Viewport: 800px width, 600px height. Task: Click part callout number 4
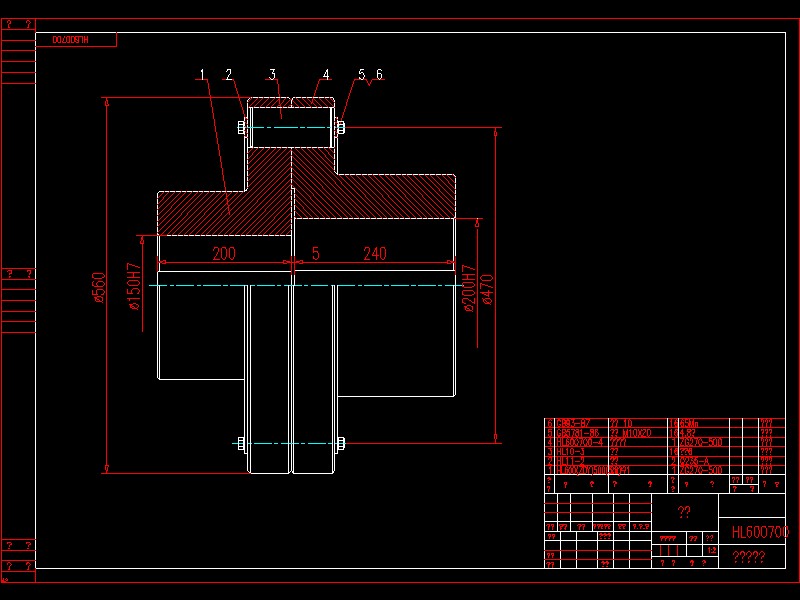(326, 74)
